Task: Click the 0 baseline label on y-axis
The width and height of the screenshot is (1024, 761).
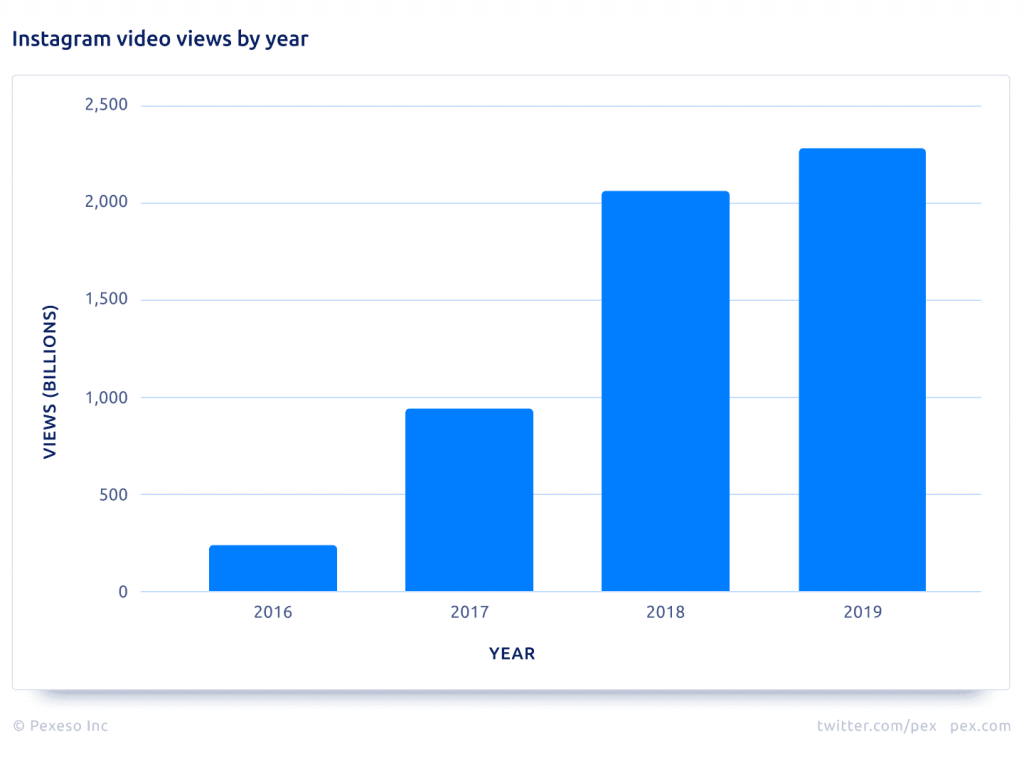Action: [123, 591]
